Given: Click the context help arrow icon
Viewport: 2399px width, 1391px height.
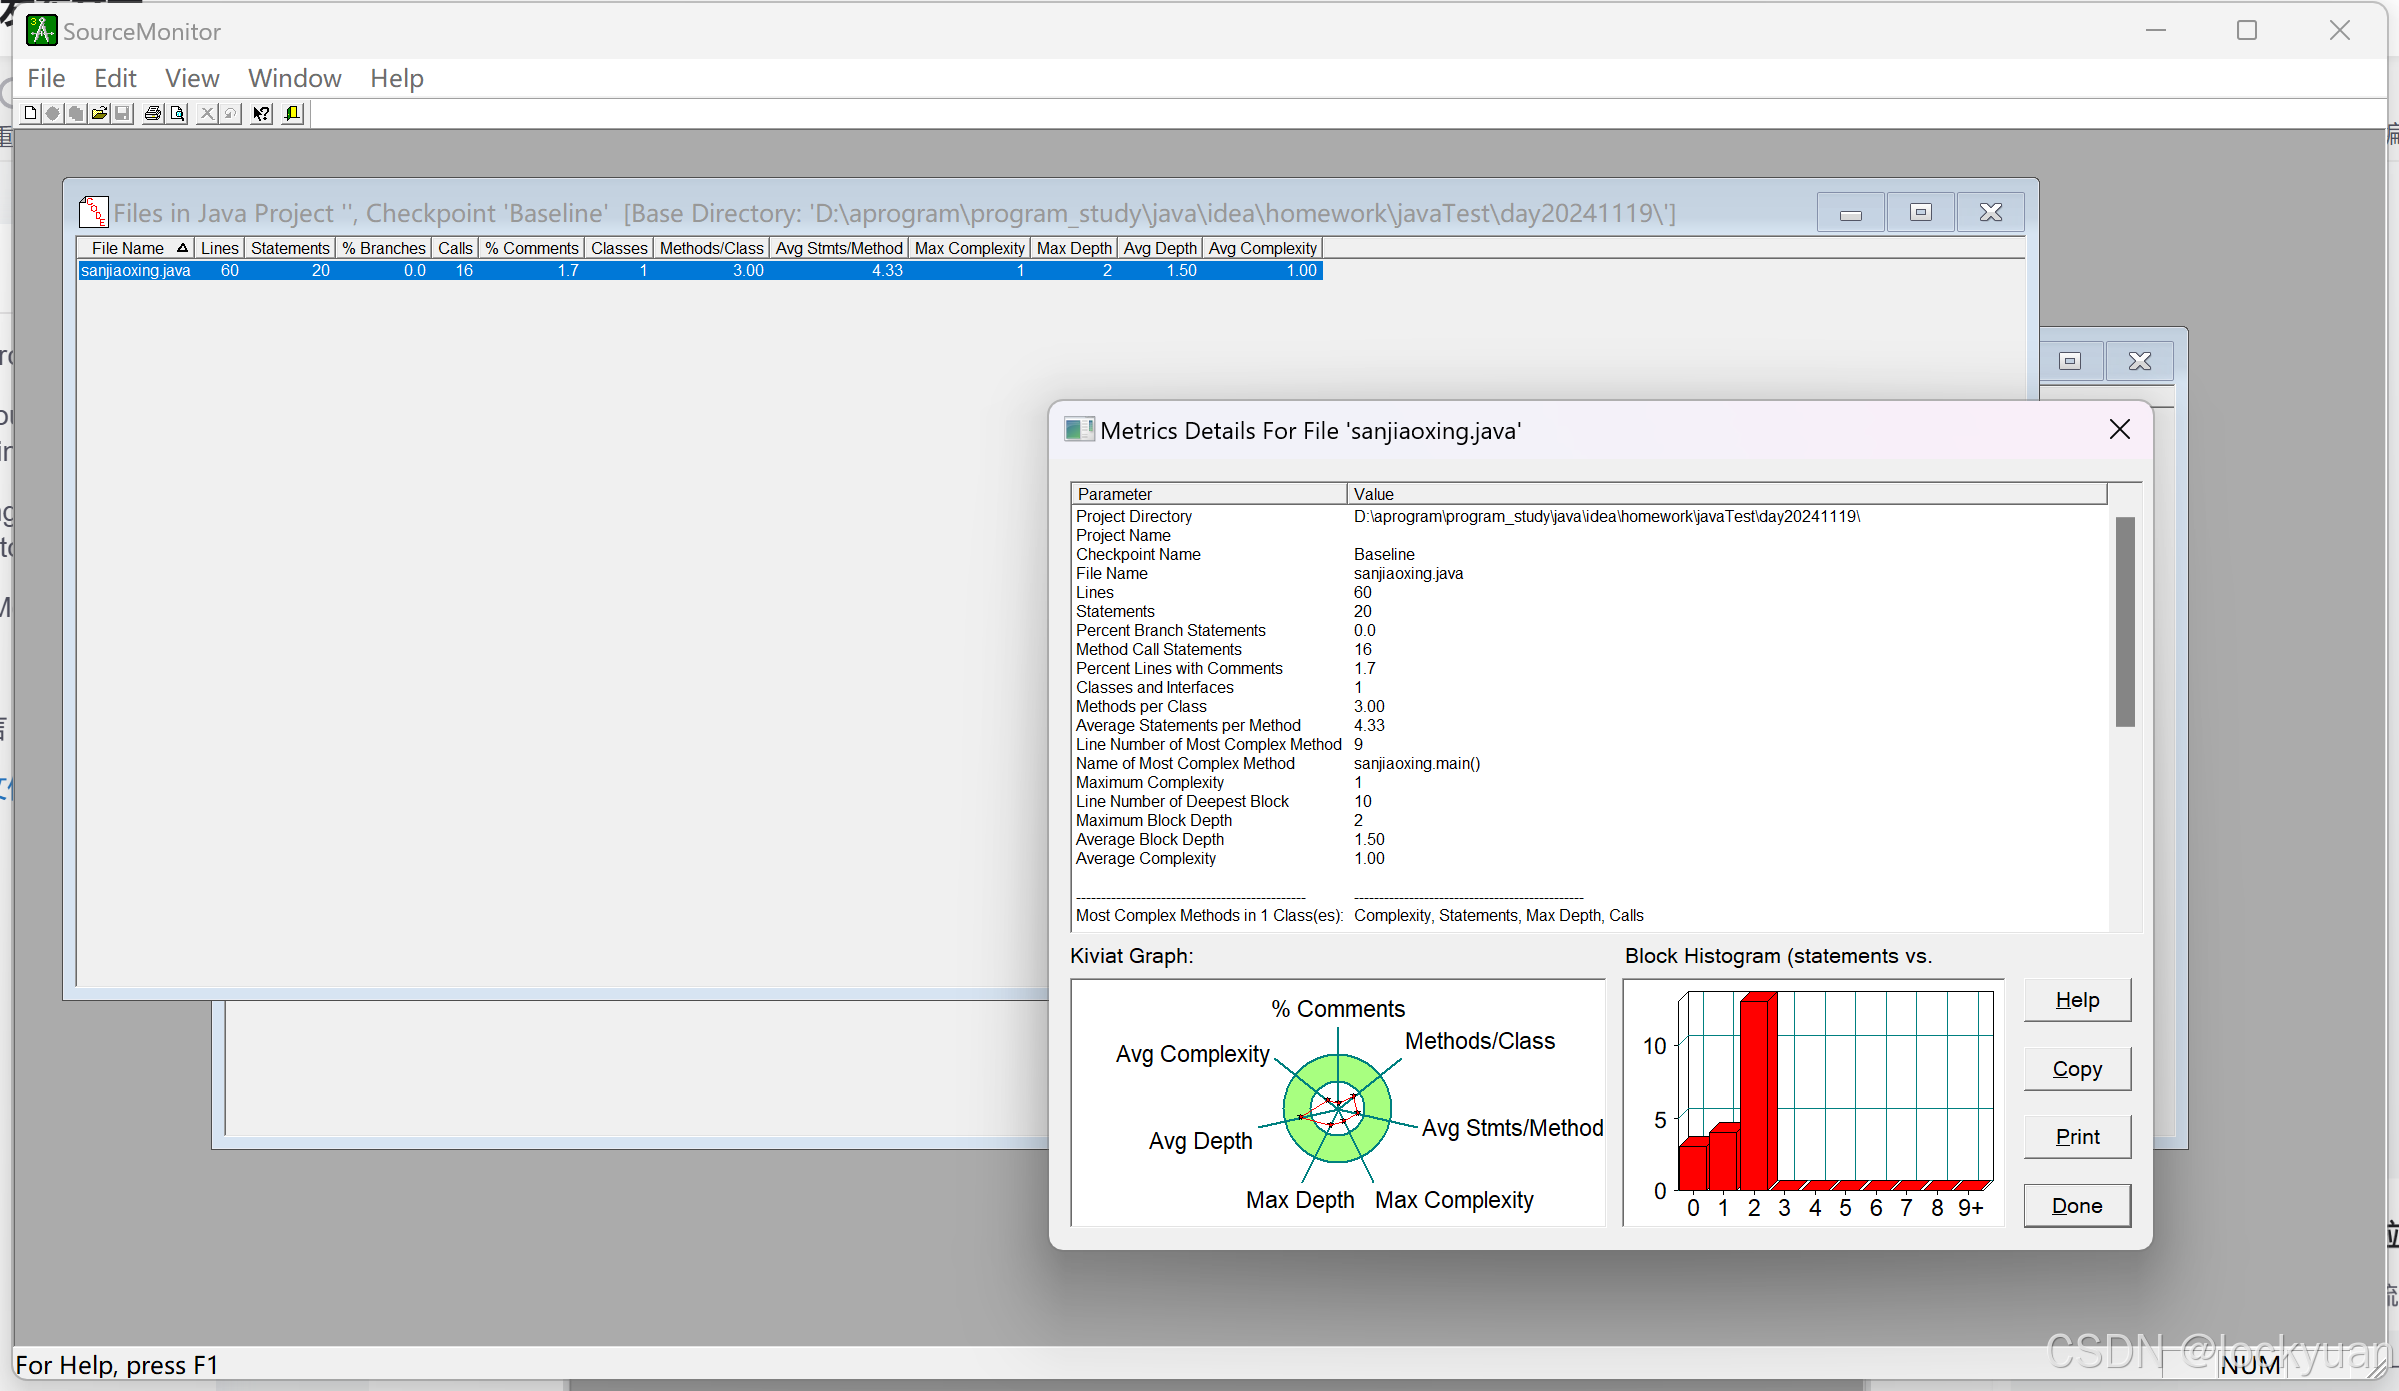Looking at the screenshot, I should click(261, 114).
